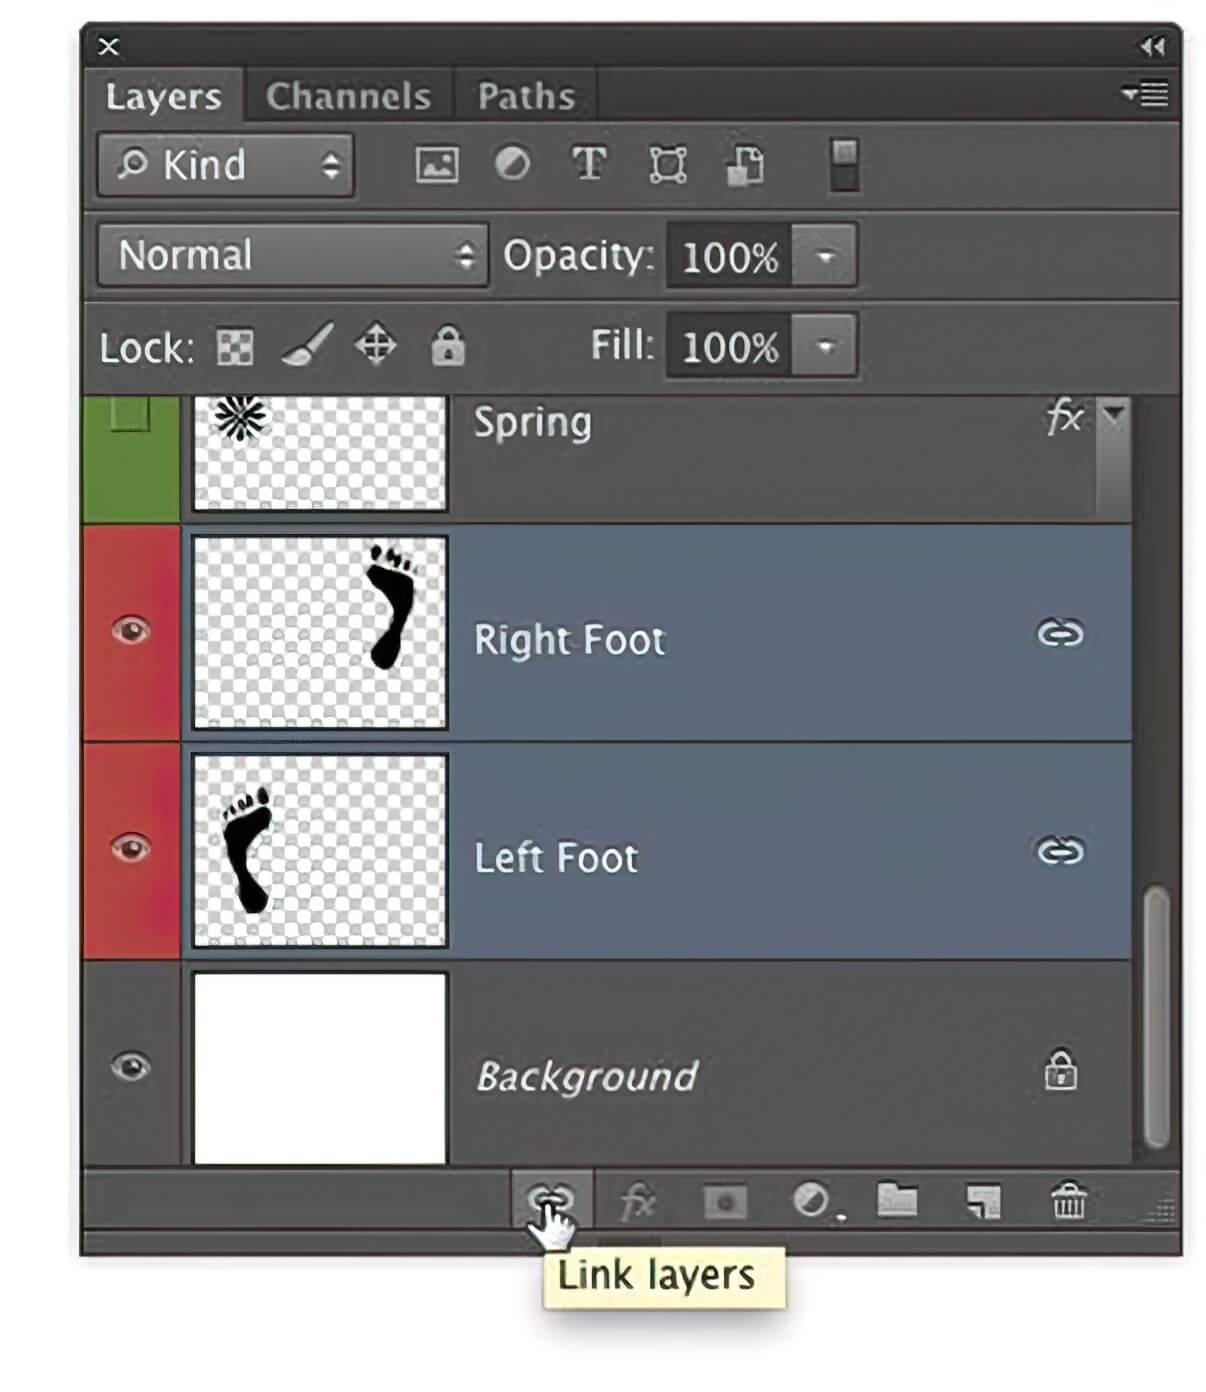The image size is (1206, 1392).
Task: Switch to the Paths tab
Action: coord(526,96)
